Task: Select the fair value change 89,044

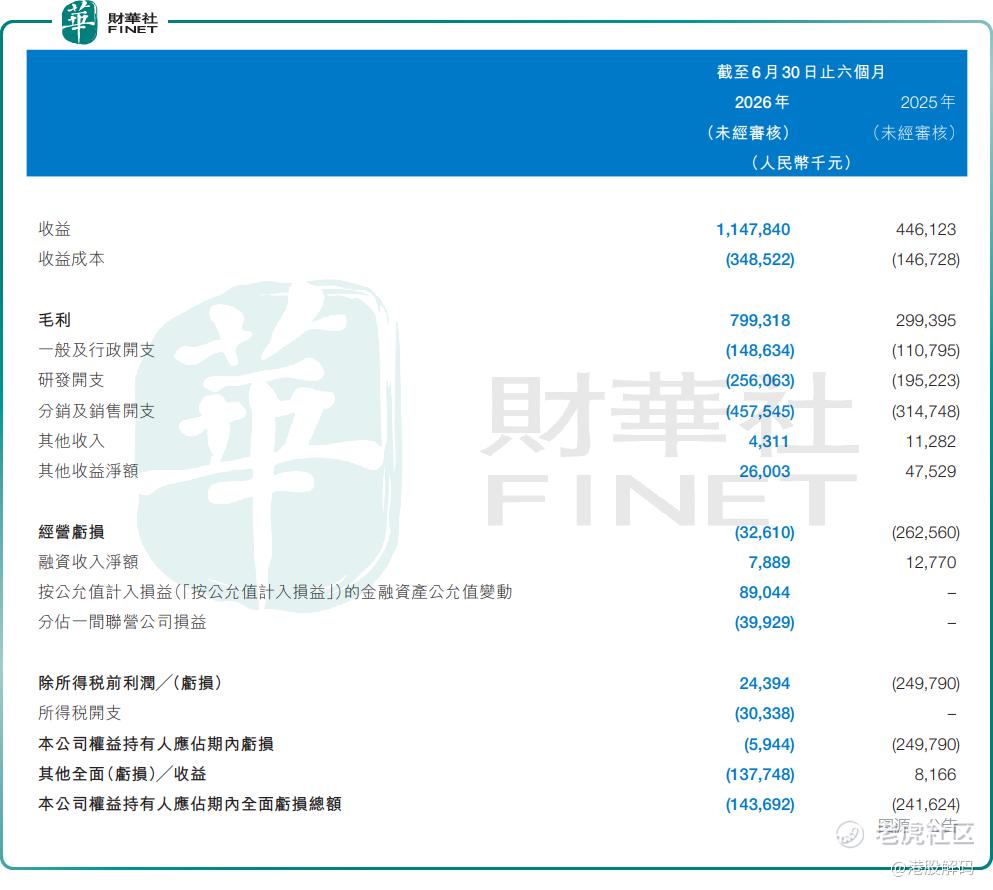Action: pyautogui.click(x=764, y=593)
